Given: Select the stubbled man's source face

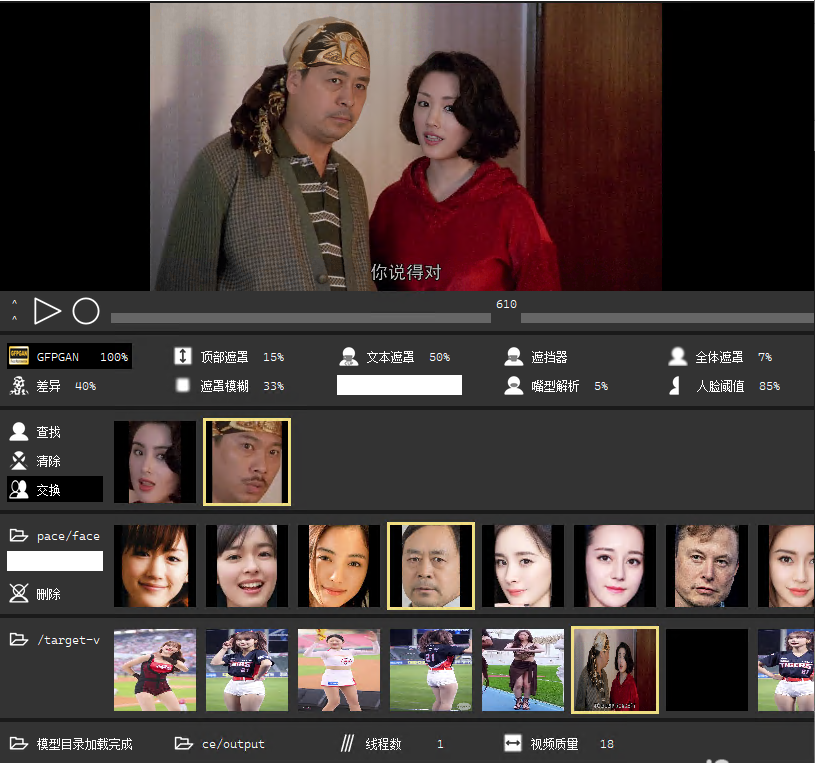Looking at the screenshot, I should [x=707, y=566].
